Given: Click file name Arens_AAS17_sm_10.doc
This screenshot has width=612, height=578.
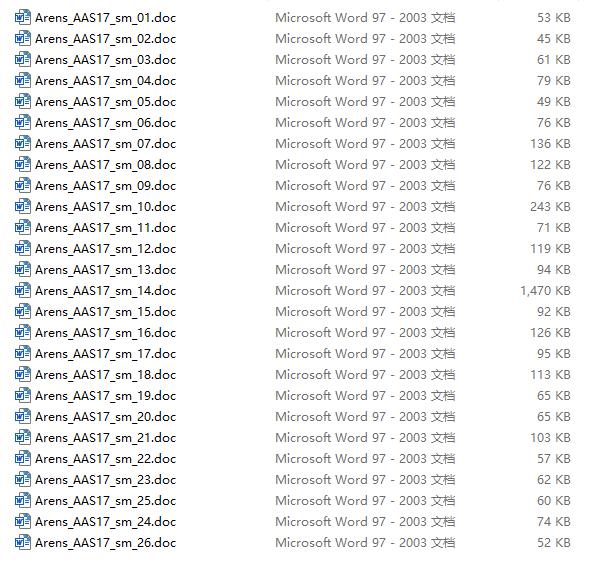Looking at the screenshot, I should (x=105, y=207).
